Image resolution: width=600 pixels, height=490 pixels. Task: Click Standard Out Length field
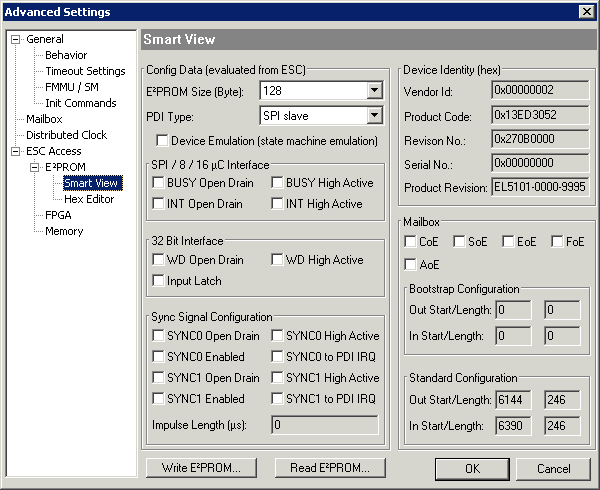coord(562,400)
